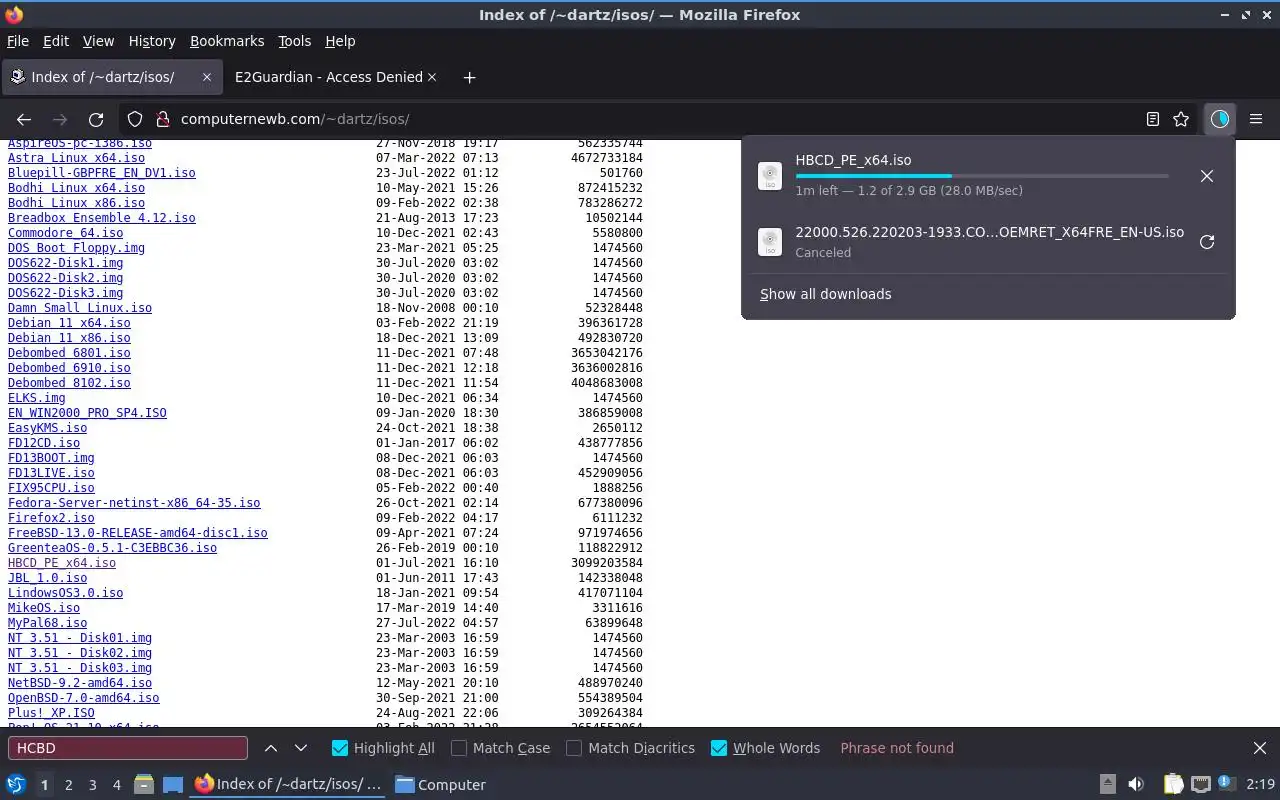Viewport: 1280px width, 800px height.
Task: Find next match arrow in find bar
Action: [x=301, y=748]
